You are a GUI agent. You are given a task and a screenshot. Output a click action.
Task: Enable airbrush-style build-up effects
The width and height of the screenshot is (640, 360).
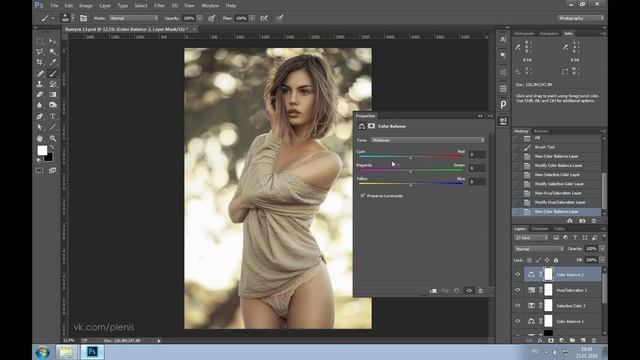(264, 18)
